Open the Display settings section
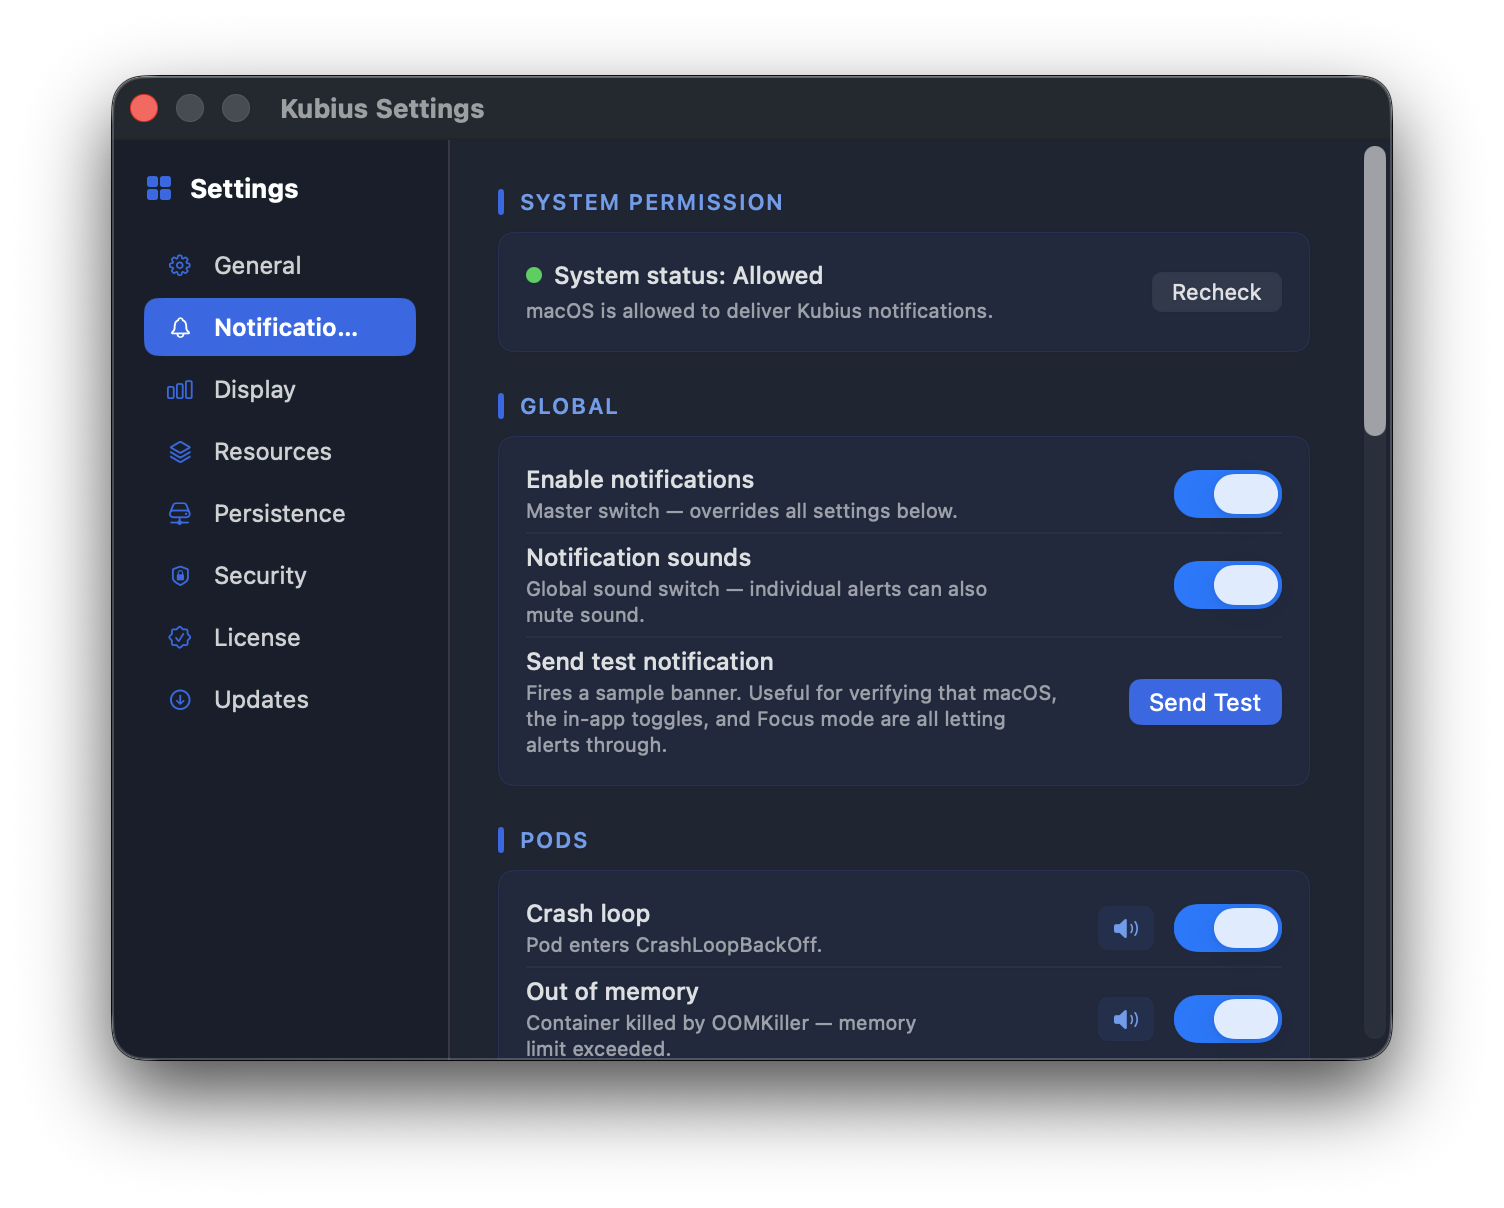The width and height of the screenshot is (1504, 1208). tap(280, 389)
